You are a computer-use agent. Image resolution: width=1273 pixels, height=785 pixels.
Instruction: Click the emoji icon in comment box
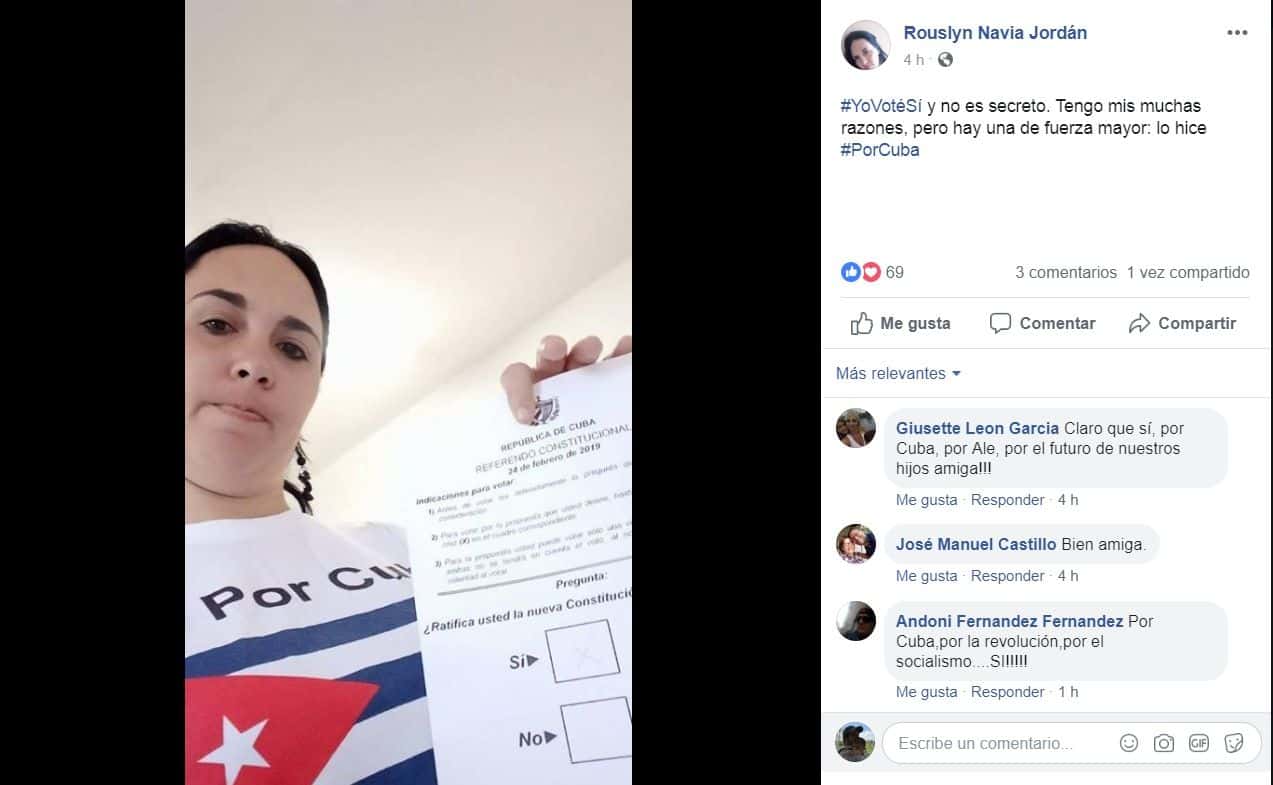(x=1129, y=743)
